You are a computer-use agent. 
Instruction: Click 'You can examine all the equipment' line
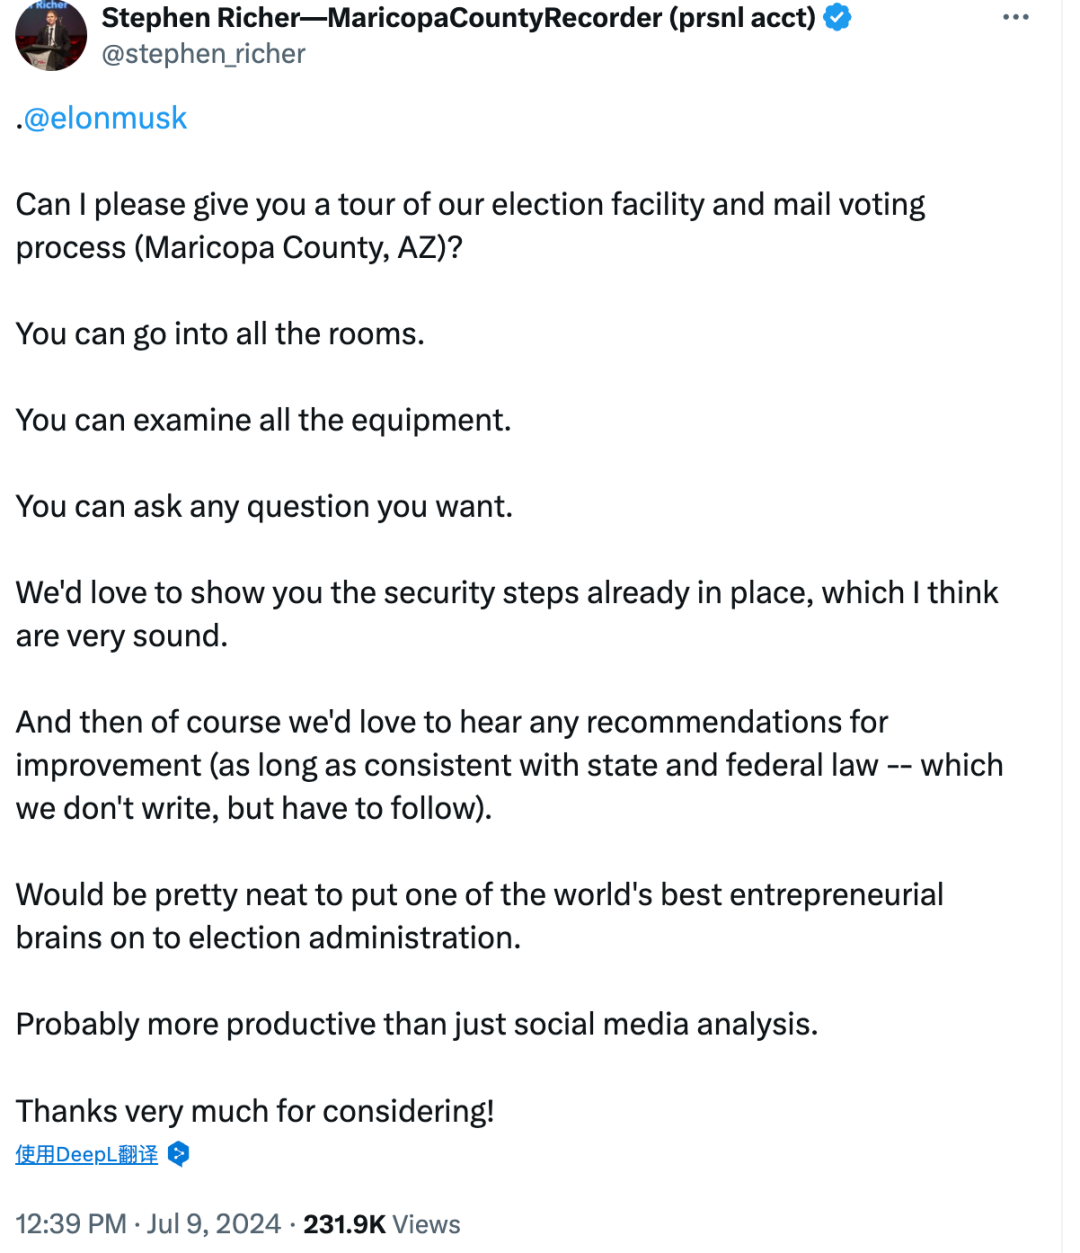click(x=263, y=420)
